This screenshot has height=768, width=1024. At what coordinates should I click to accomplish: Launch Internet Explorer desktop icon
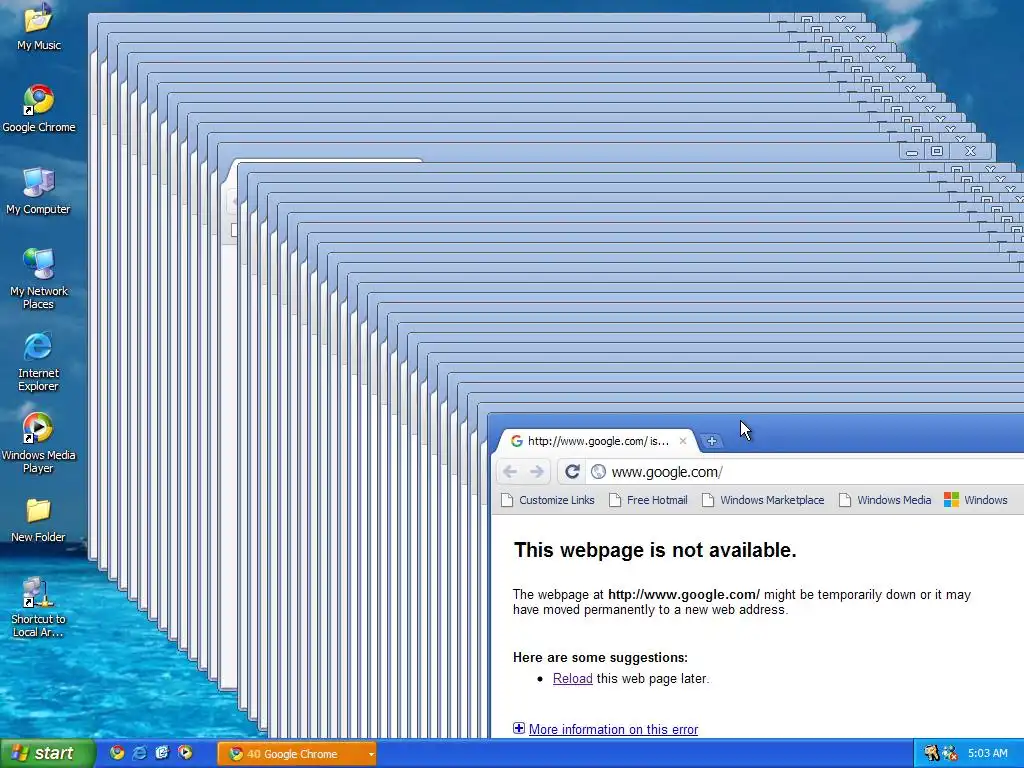(39, 361)
